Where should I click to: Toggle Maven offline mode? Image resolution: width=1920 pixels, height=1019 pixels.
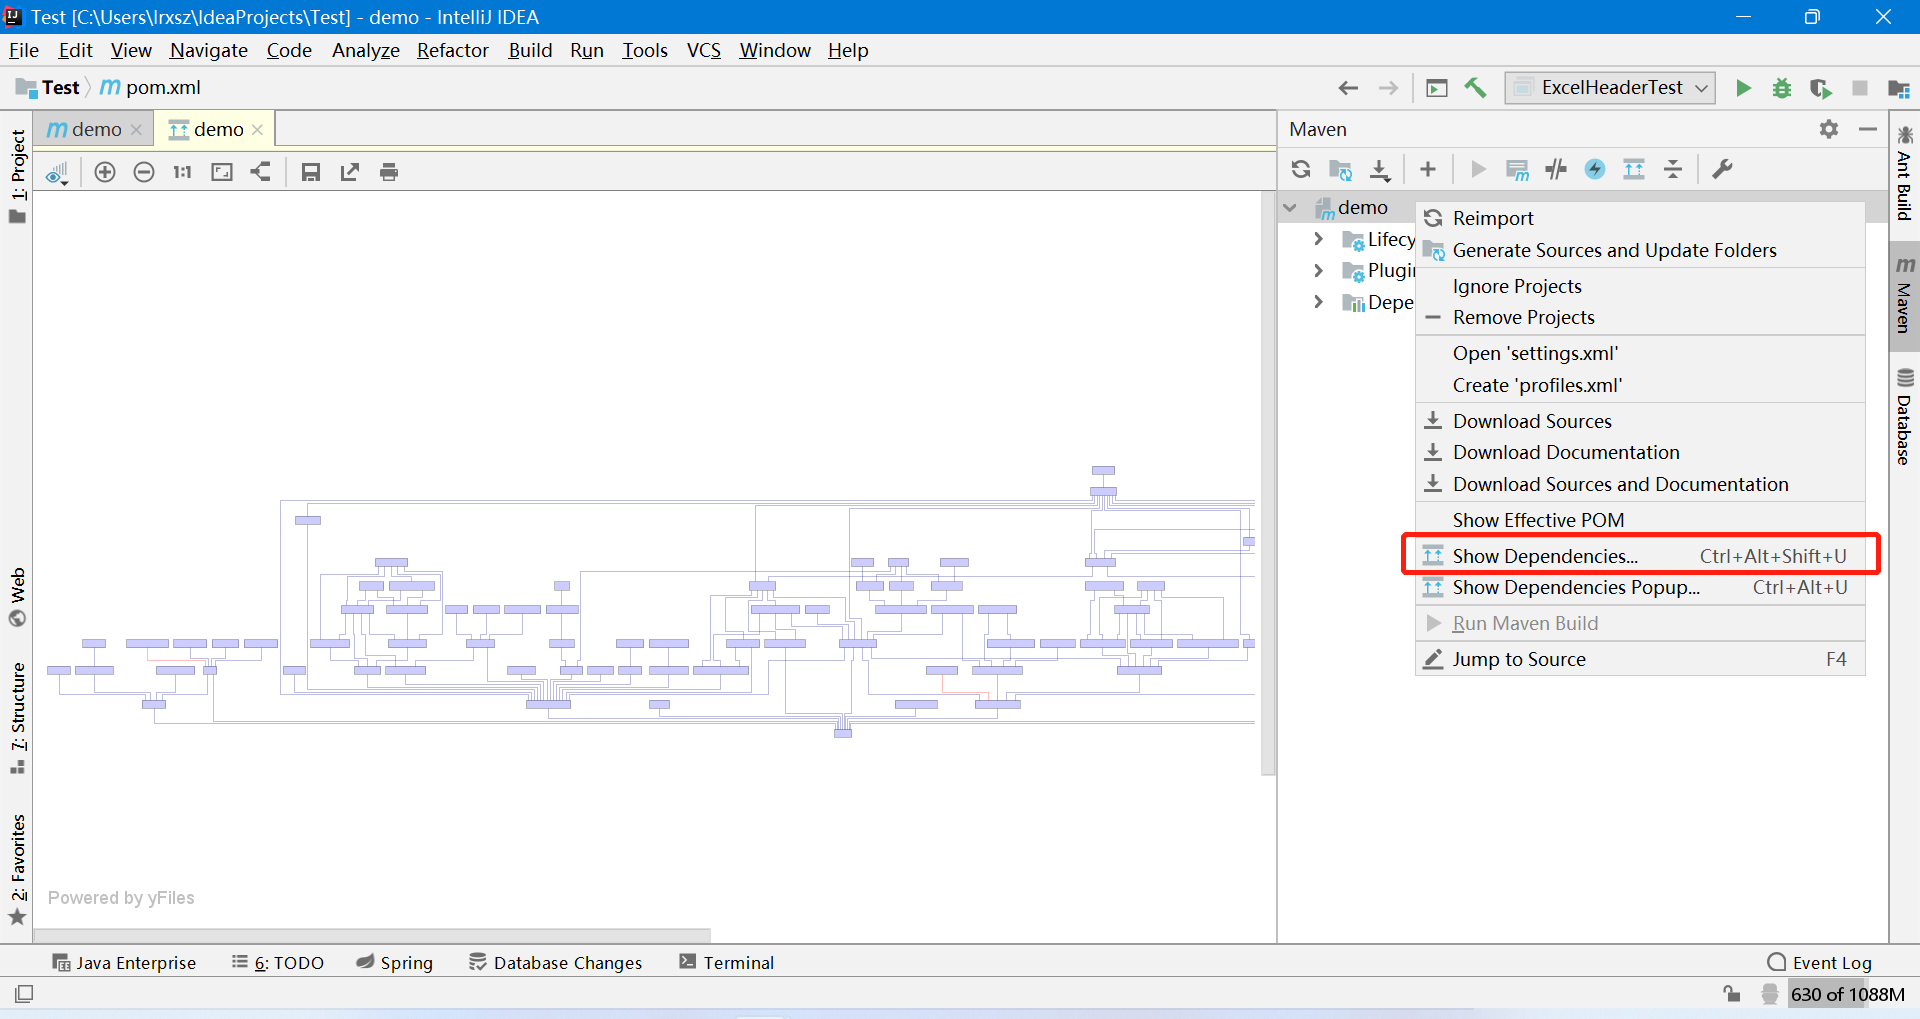tap(1556, 169)
